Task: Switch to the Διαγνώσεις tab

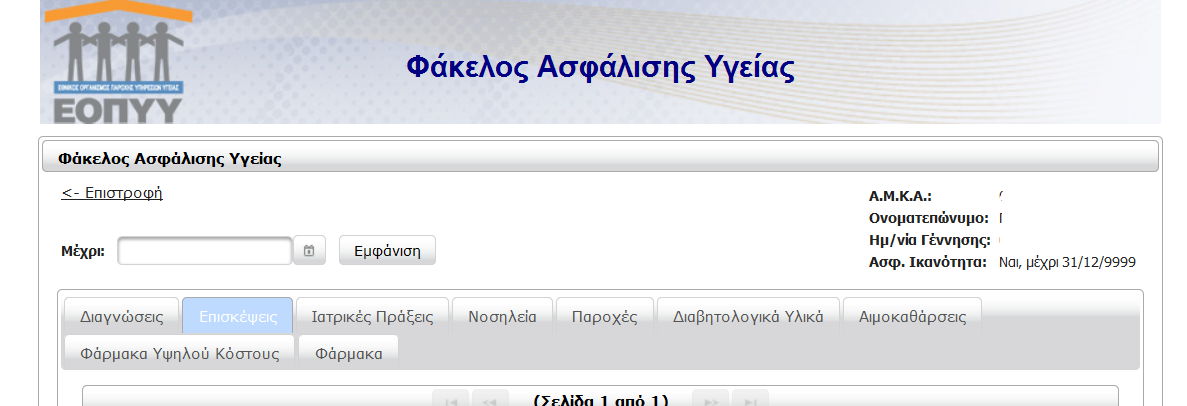Action: (121, 316)
